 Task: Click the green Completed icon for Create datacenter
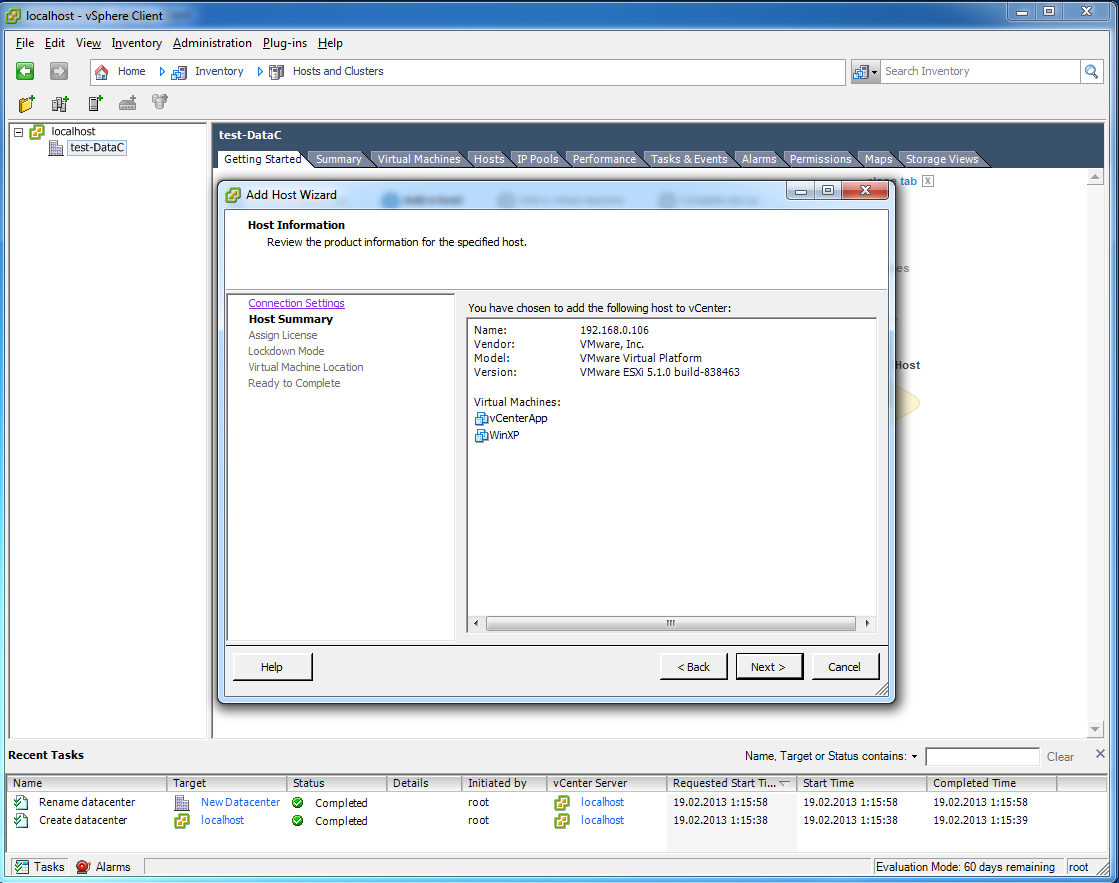click(298, 821)
